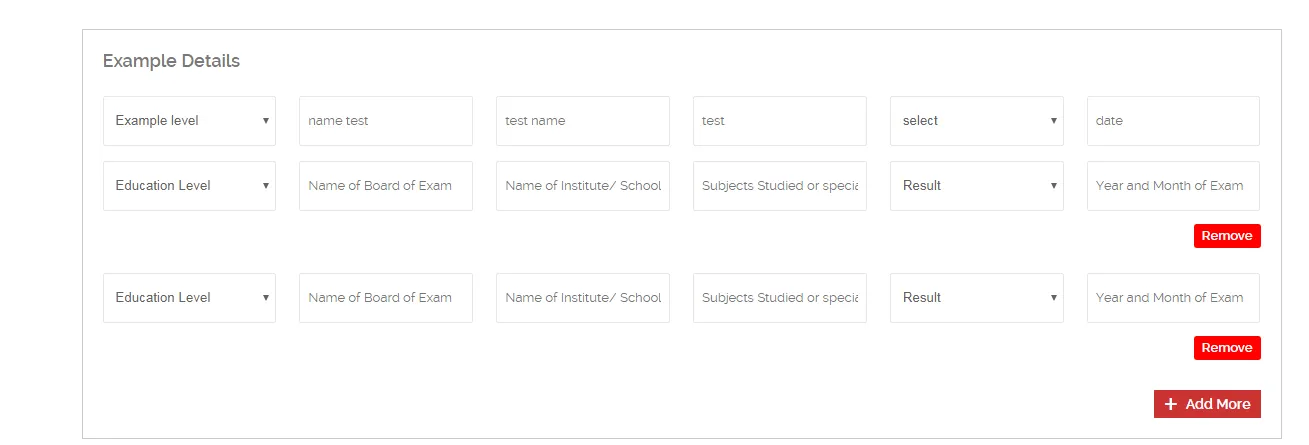Image resolution: width=1309 pixels, height=445 pixels.
Task: Click the date input field
Action: pos(1172,121)
